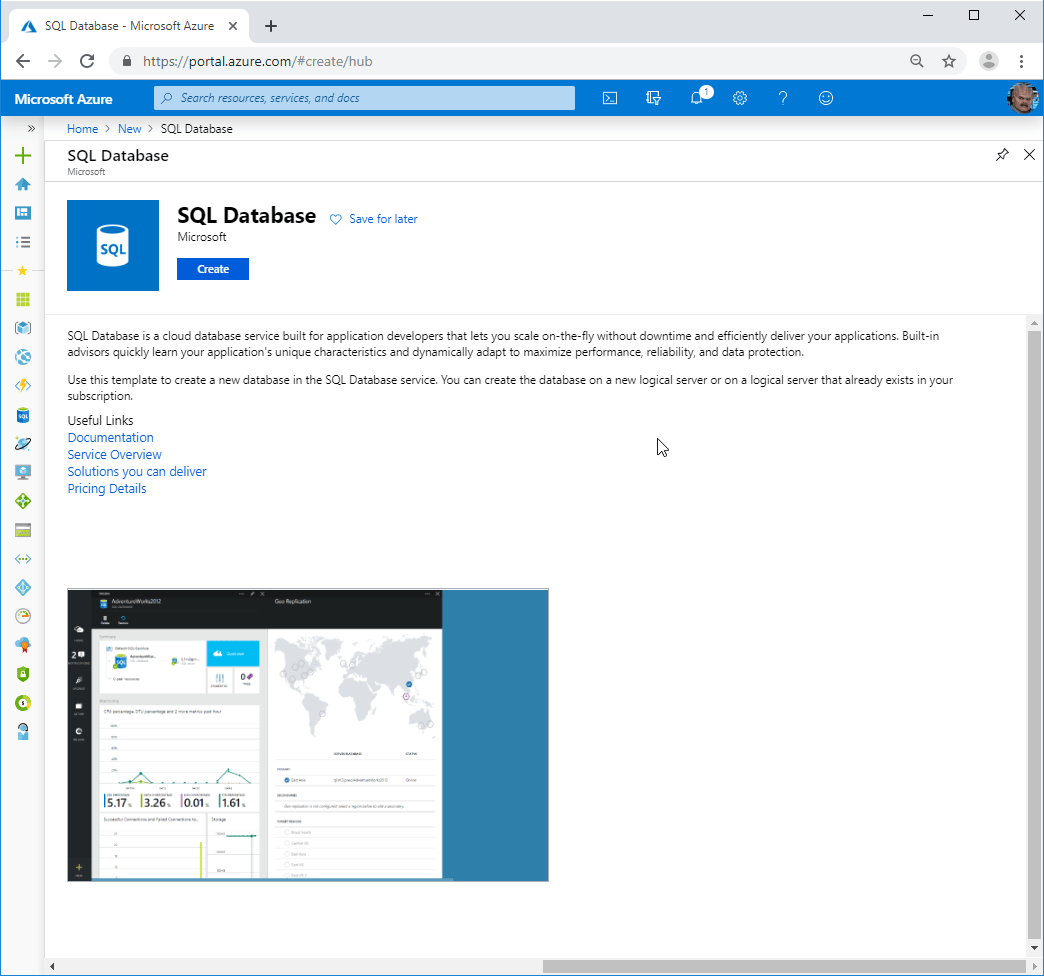Click the browser forward arrow
1044x976 pixels.
click(x=55, y=61)
